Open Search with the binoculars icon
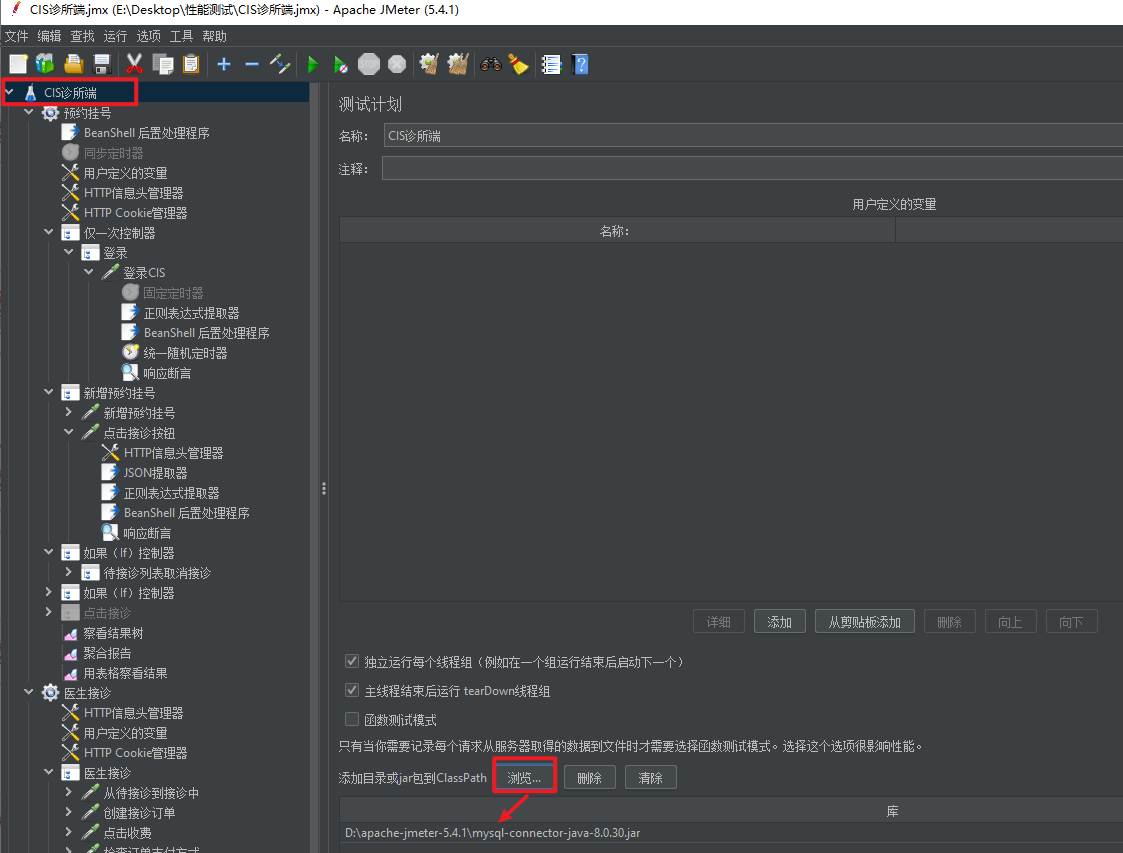 pyautogui.click(x=491, y=64)
